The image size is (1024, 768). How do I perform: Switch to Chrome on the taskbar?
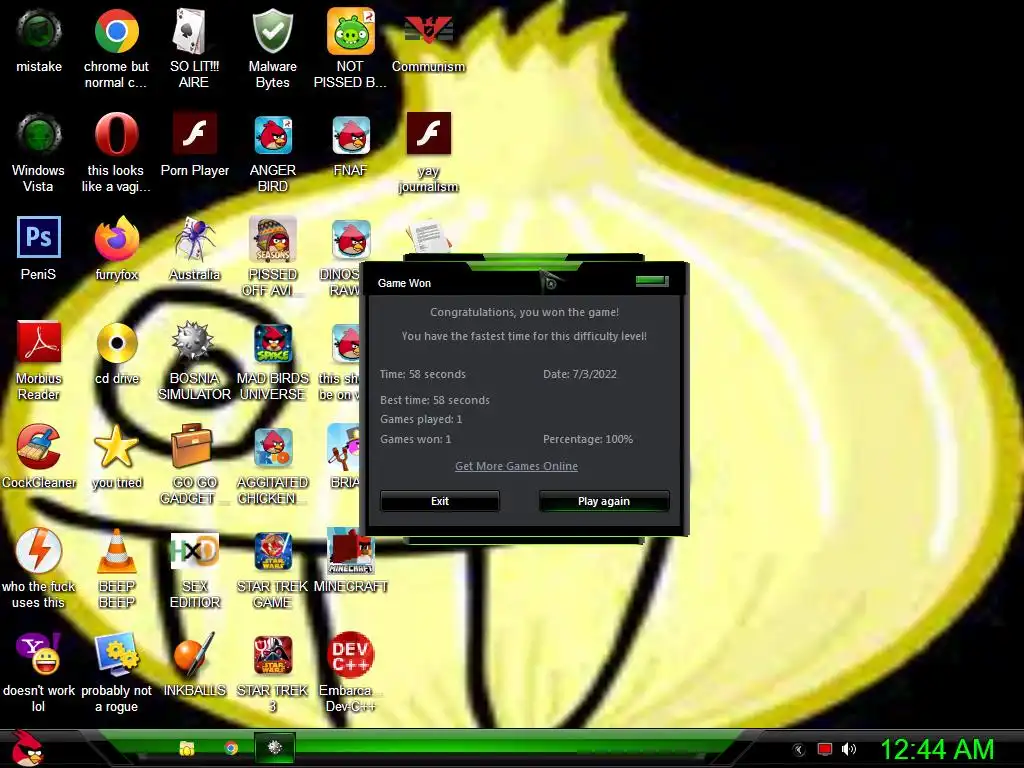click(231, 748)
